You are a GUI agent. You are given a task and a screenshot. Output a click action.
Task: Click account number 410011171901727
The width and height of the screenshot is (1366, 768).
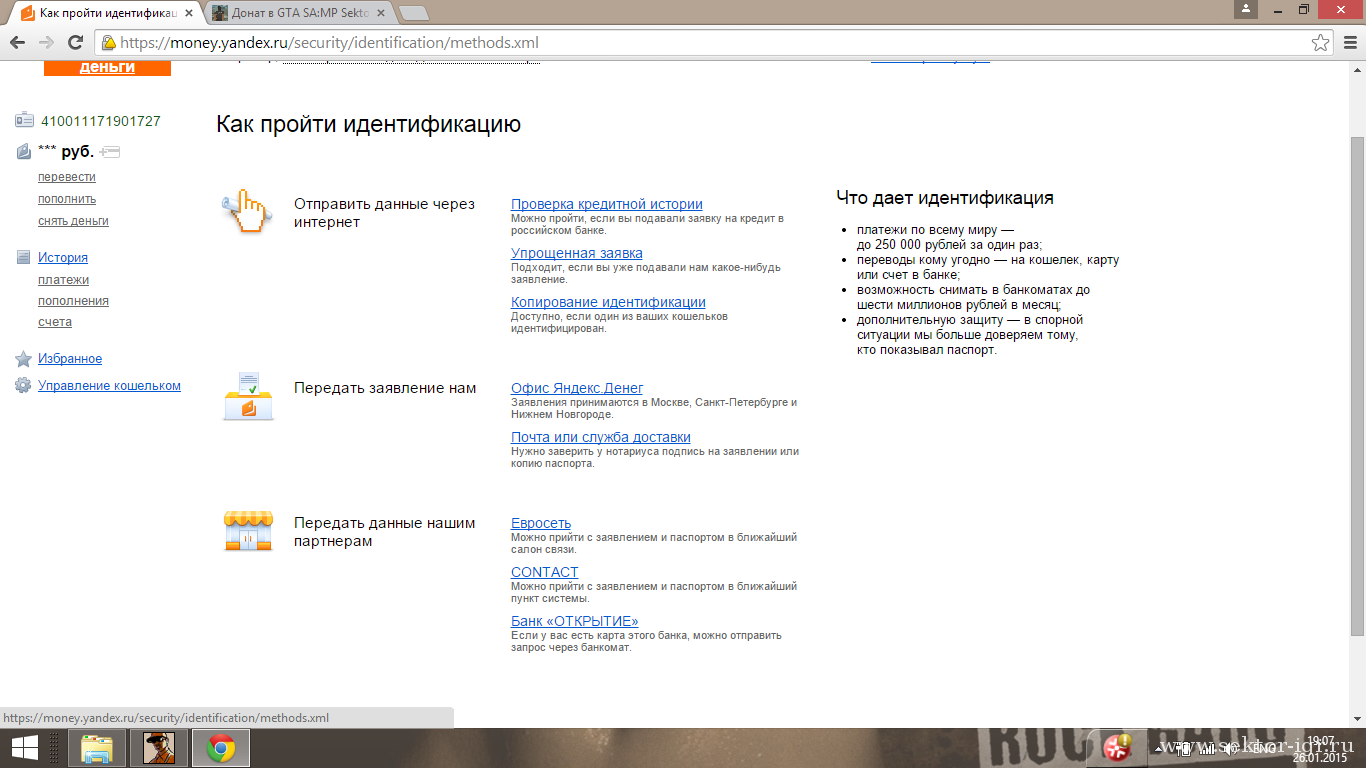(x=101, y=121)
